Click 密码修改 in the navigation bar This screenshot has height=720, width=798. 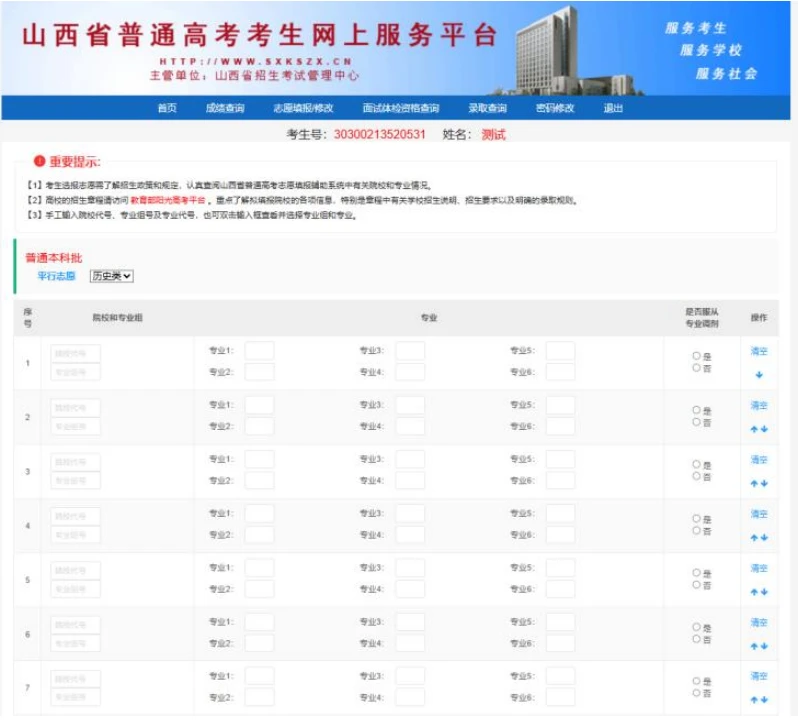click(x=555, y=108)
